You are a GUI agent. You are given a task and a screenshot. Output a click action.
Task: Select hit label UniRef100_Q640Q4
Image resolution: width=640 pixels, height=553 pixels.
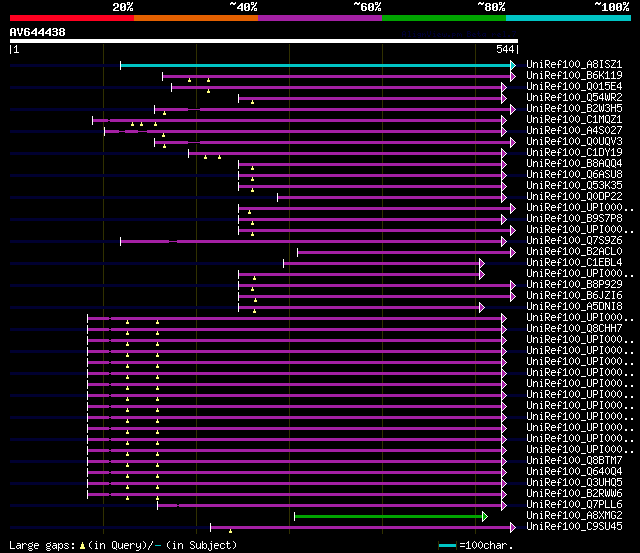574,472
